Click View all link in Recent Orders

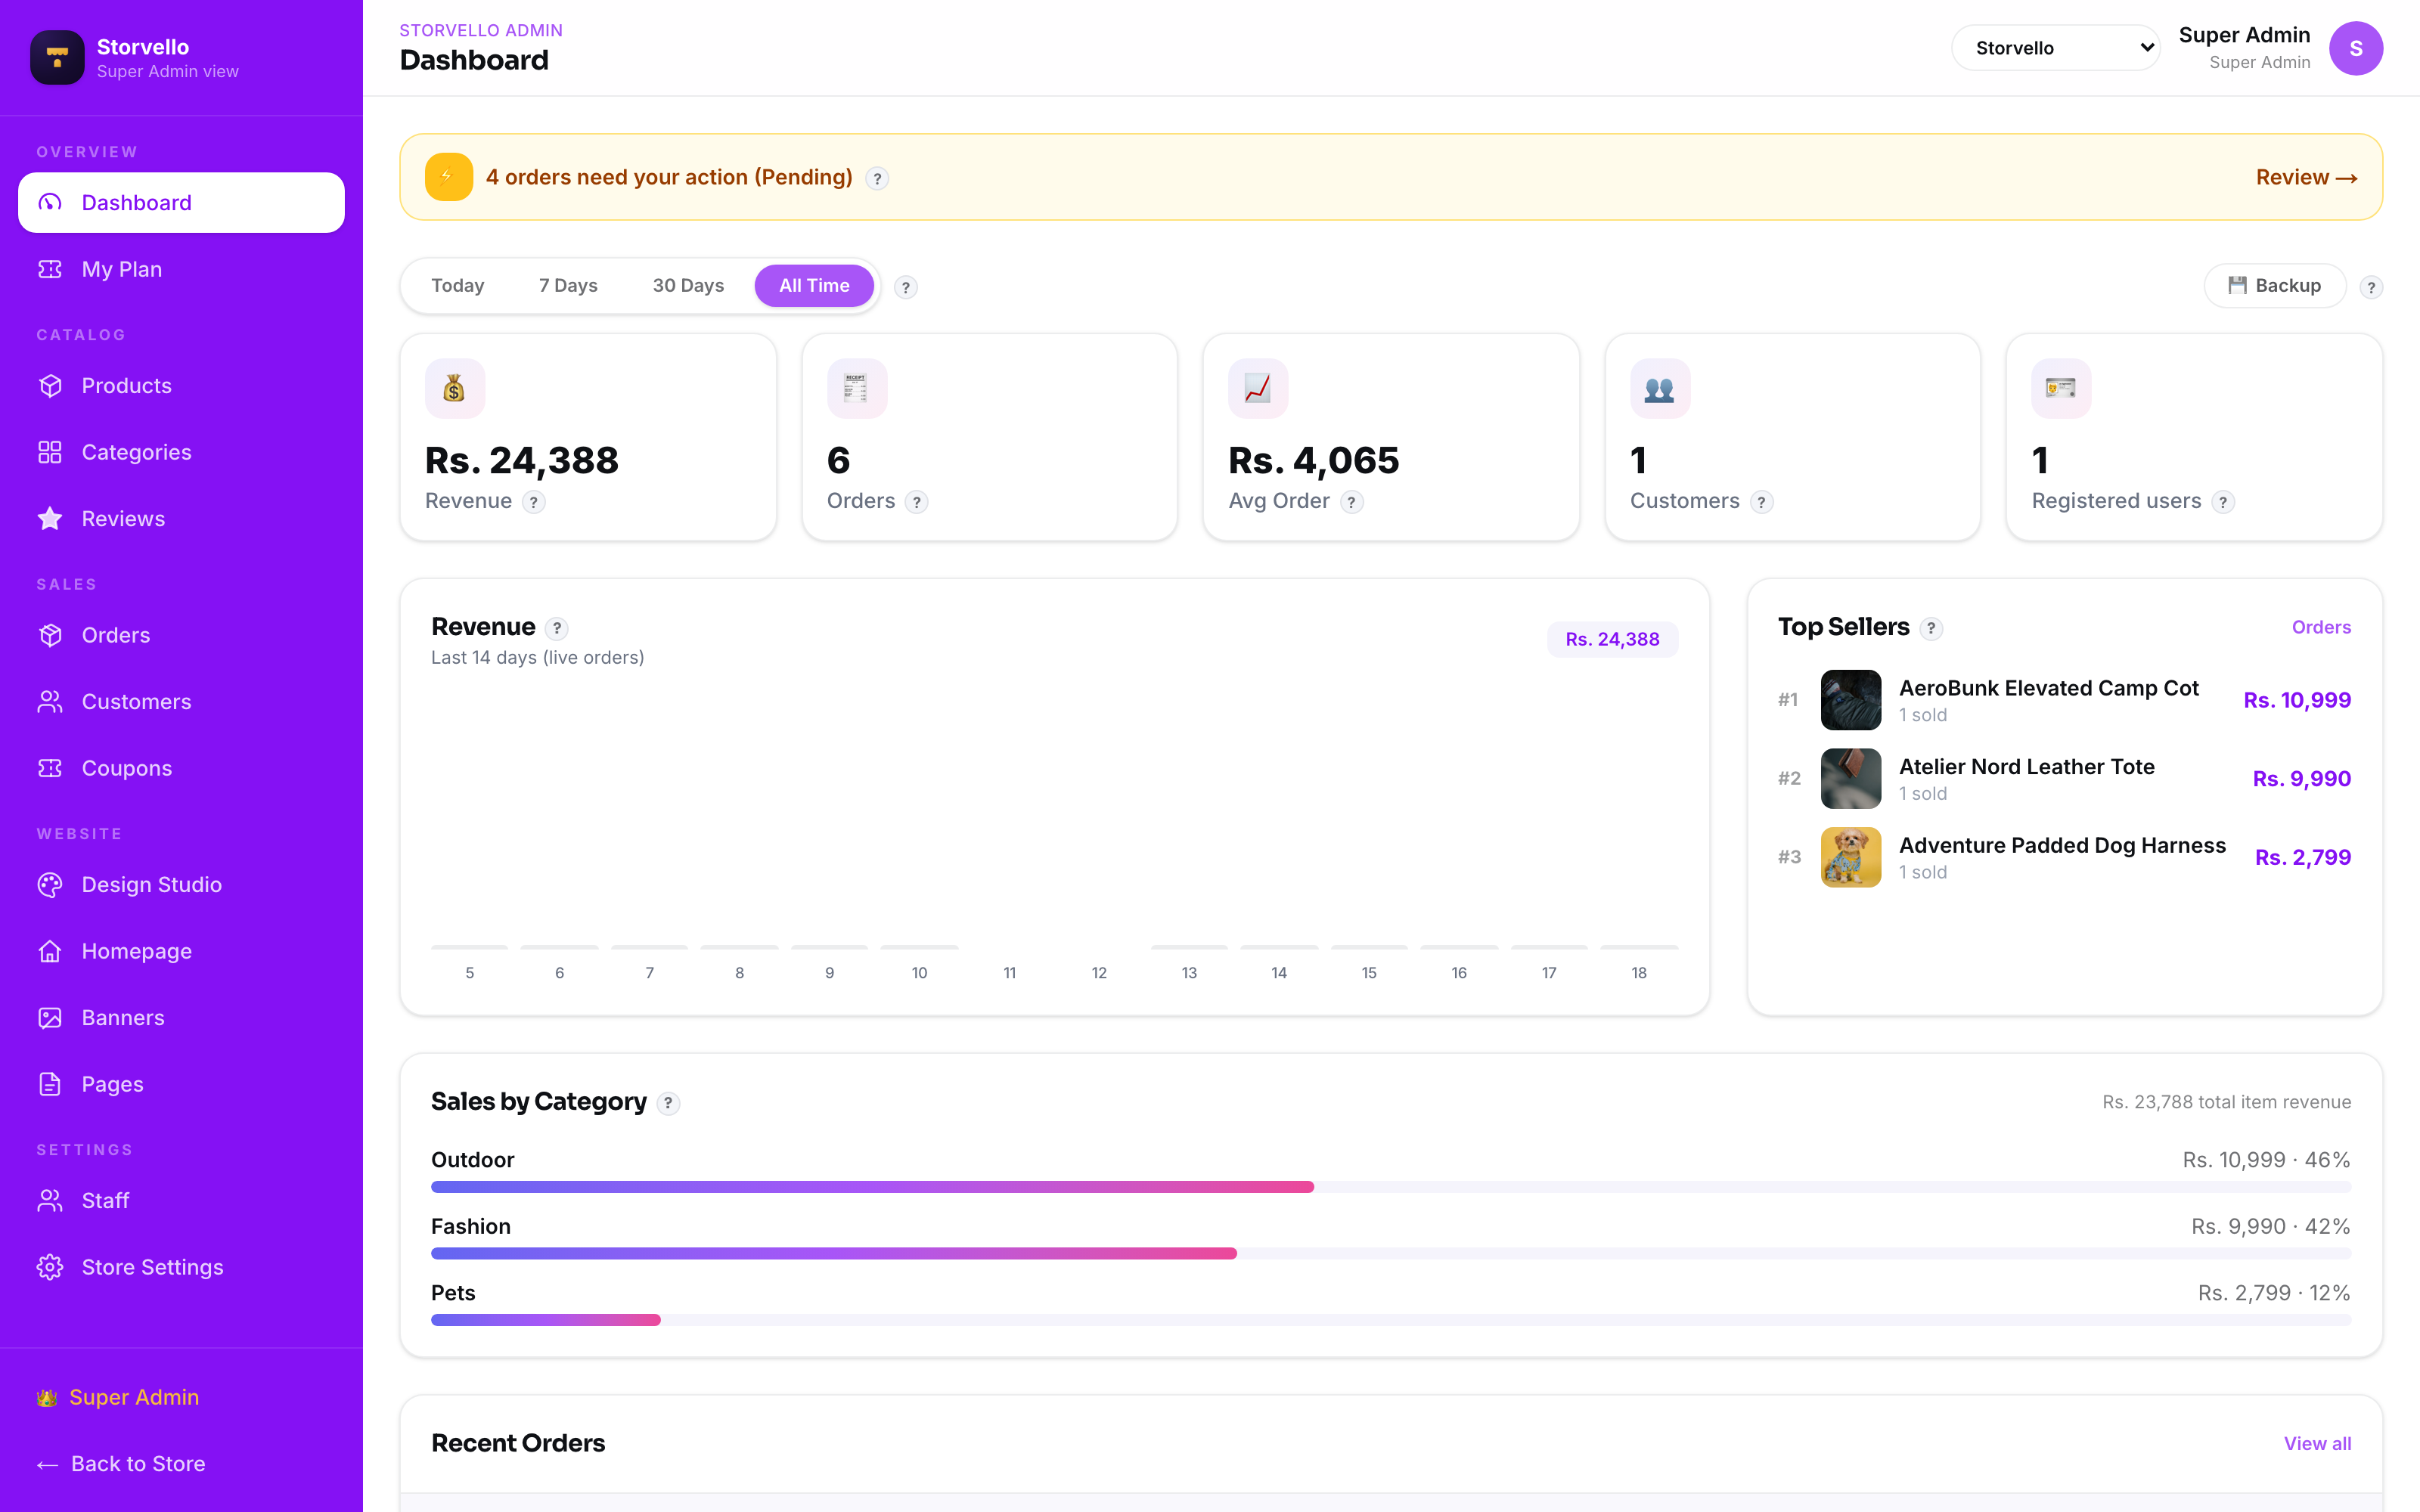(2317, 1443)
